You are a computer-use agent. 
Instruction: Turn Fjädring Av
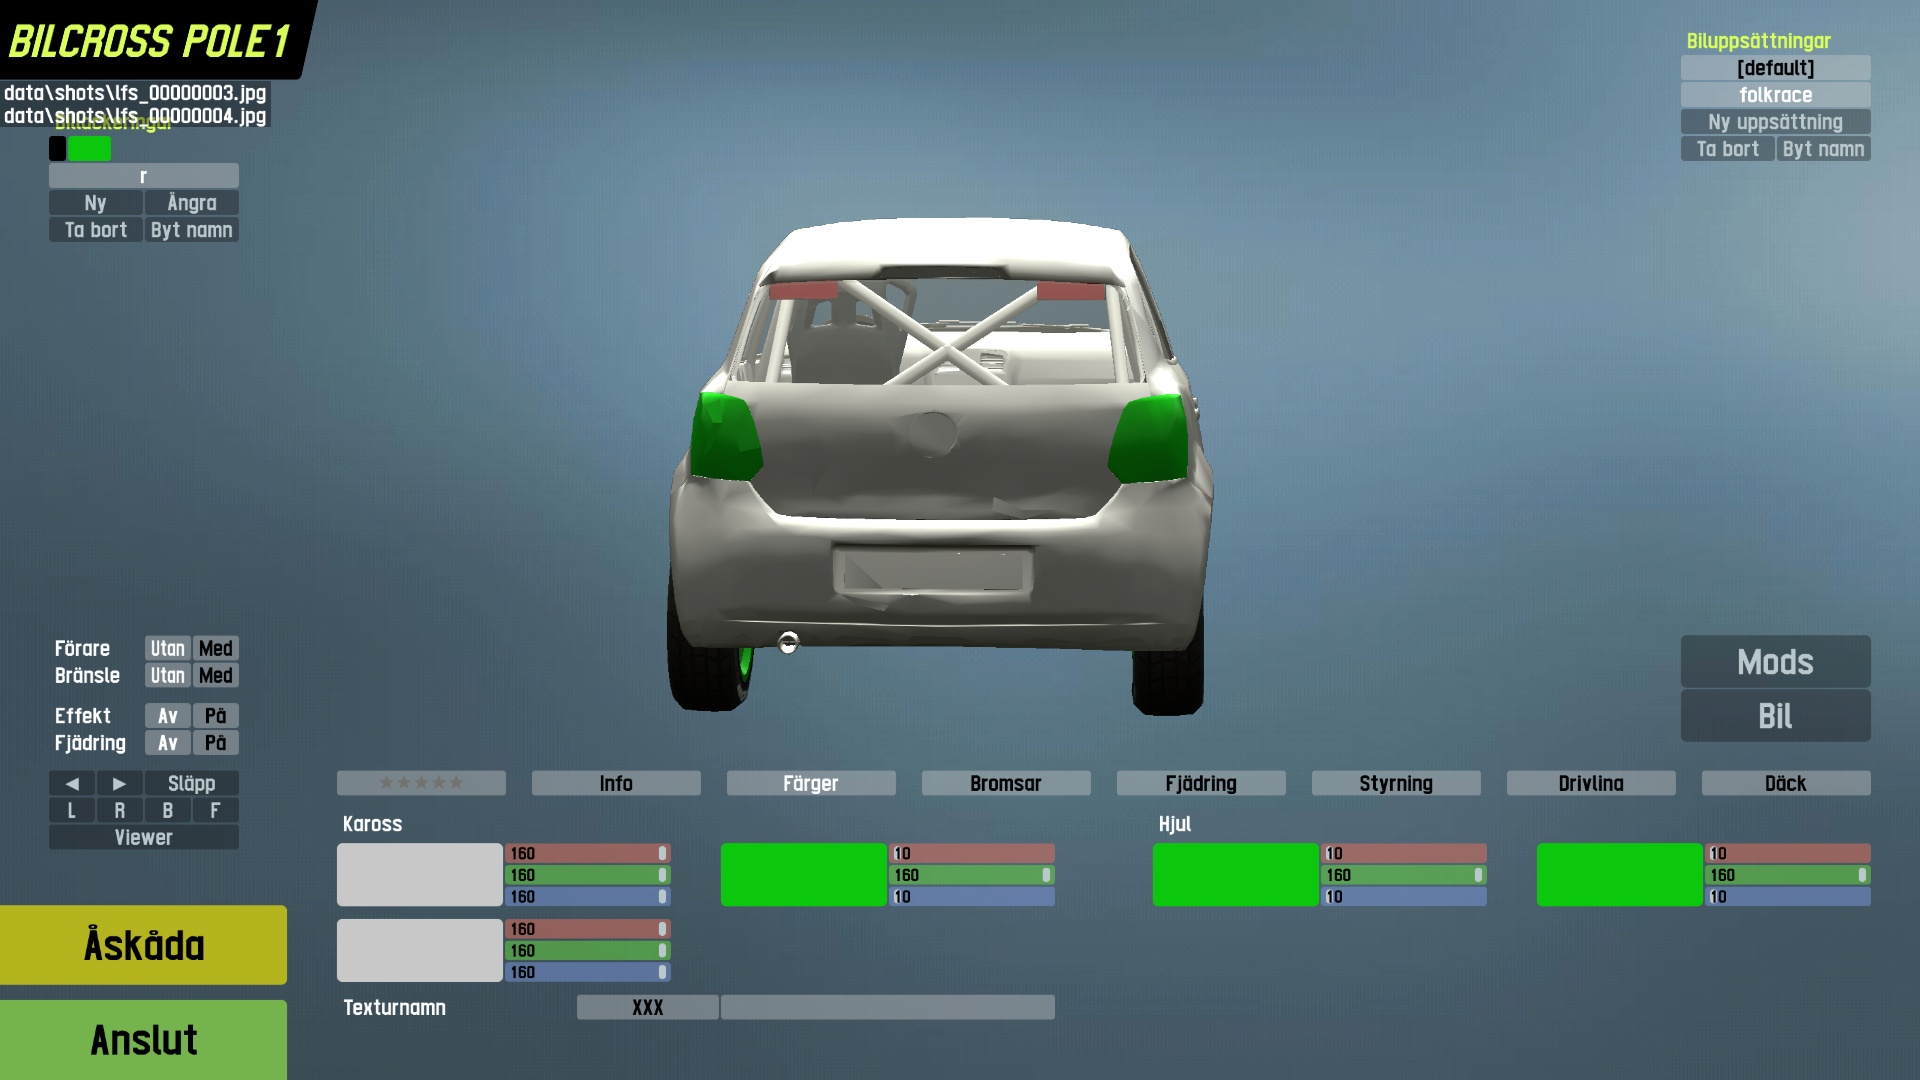point(167,743)
